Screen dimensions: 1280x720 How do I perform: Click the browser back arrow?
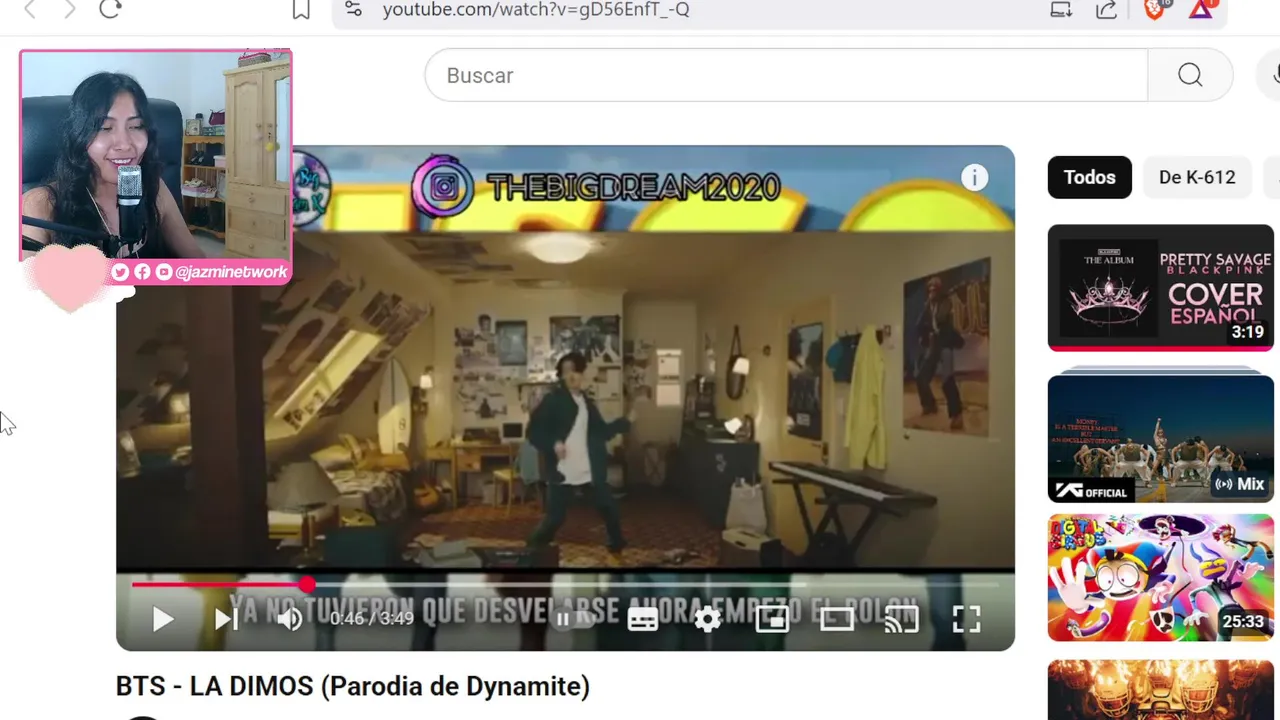29,9
